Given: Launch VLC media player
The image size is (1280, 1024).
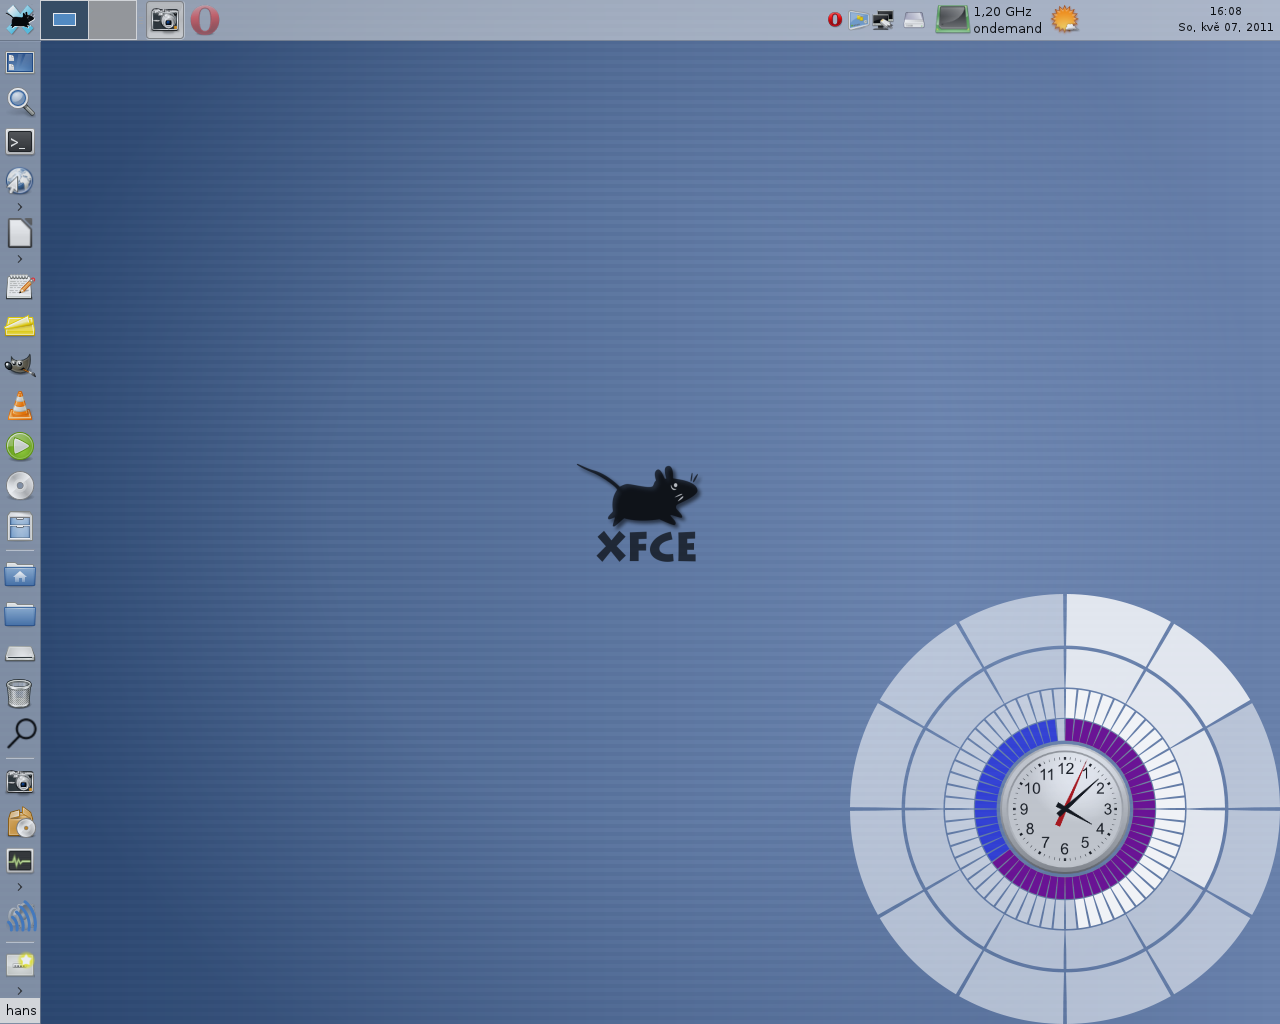Looking at the screenshot, I should [x=20, y=406].
